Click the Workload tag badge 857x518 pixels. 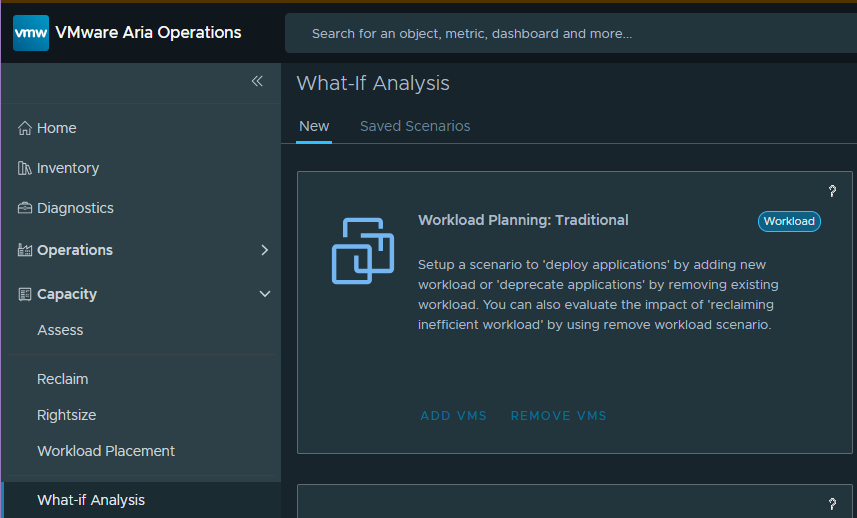789,221
